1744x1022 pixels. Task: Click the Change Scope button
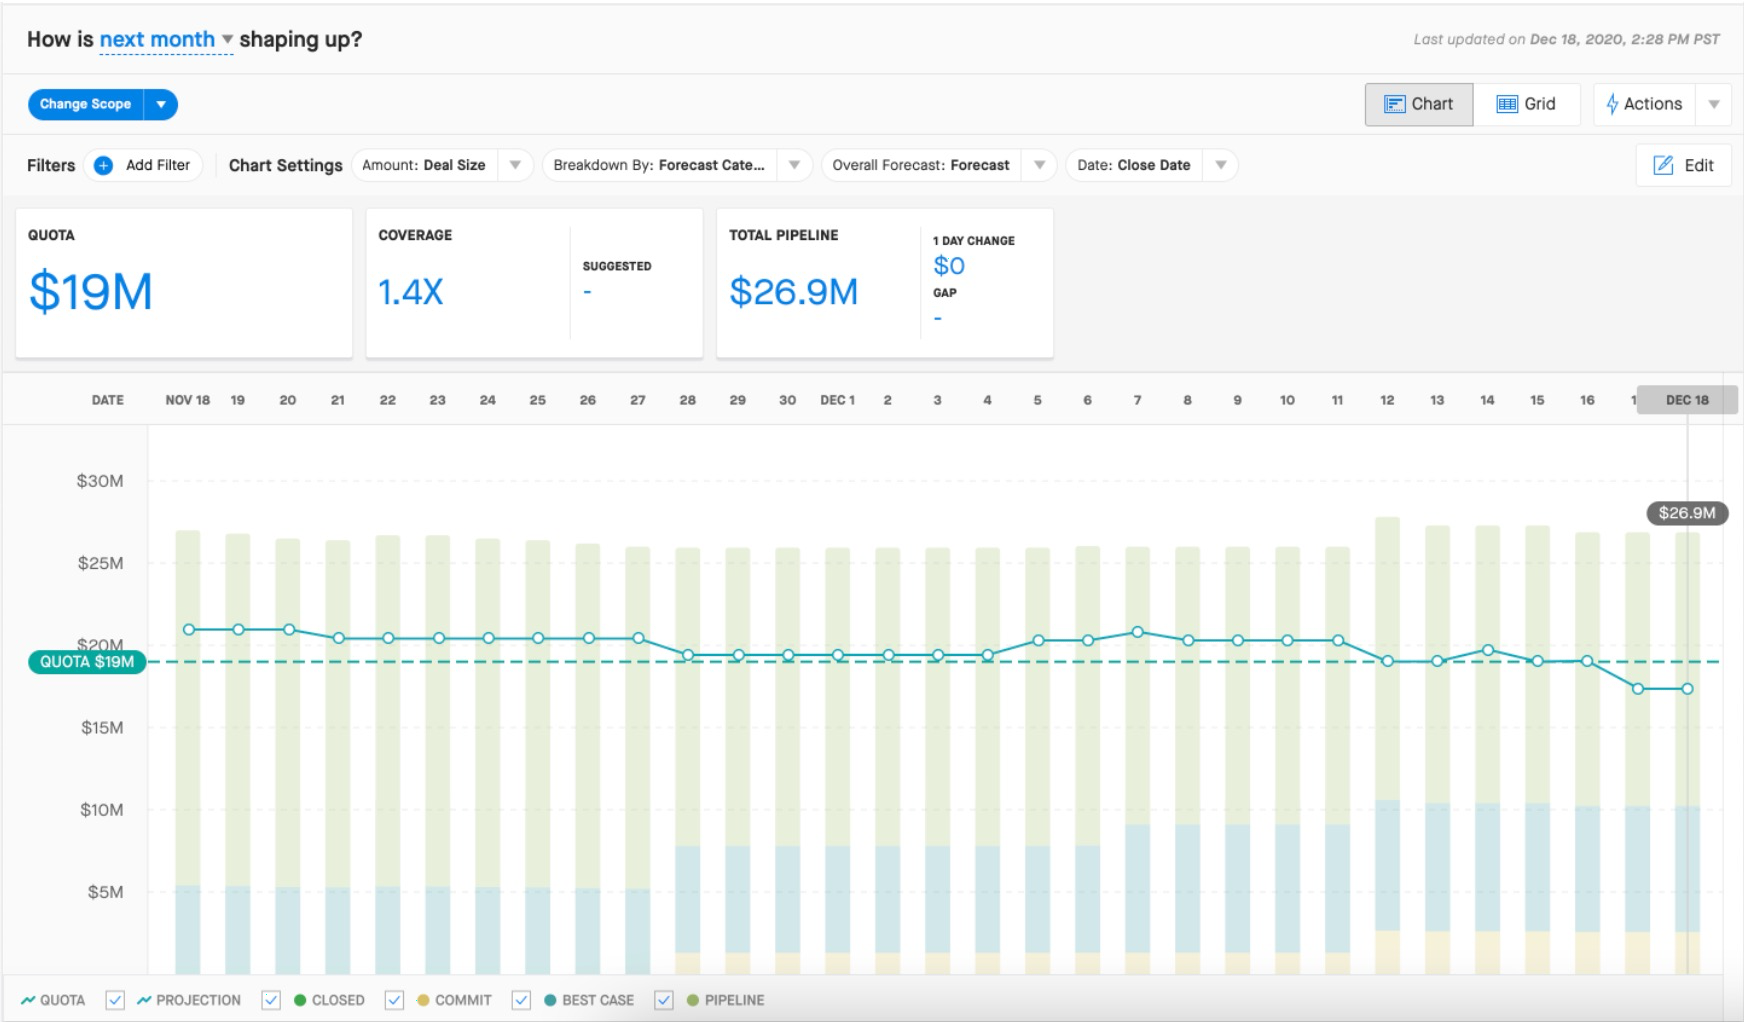tap(86, 104)
